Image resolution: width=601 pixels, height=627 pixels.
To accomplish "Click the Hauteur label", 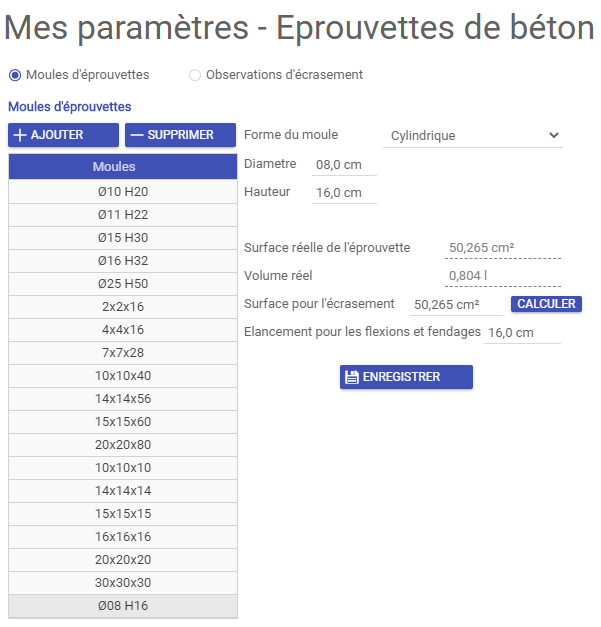I will 267,192.
